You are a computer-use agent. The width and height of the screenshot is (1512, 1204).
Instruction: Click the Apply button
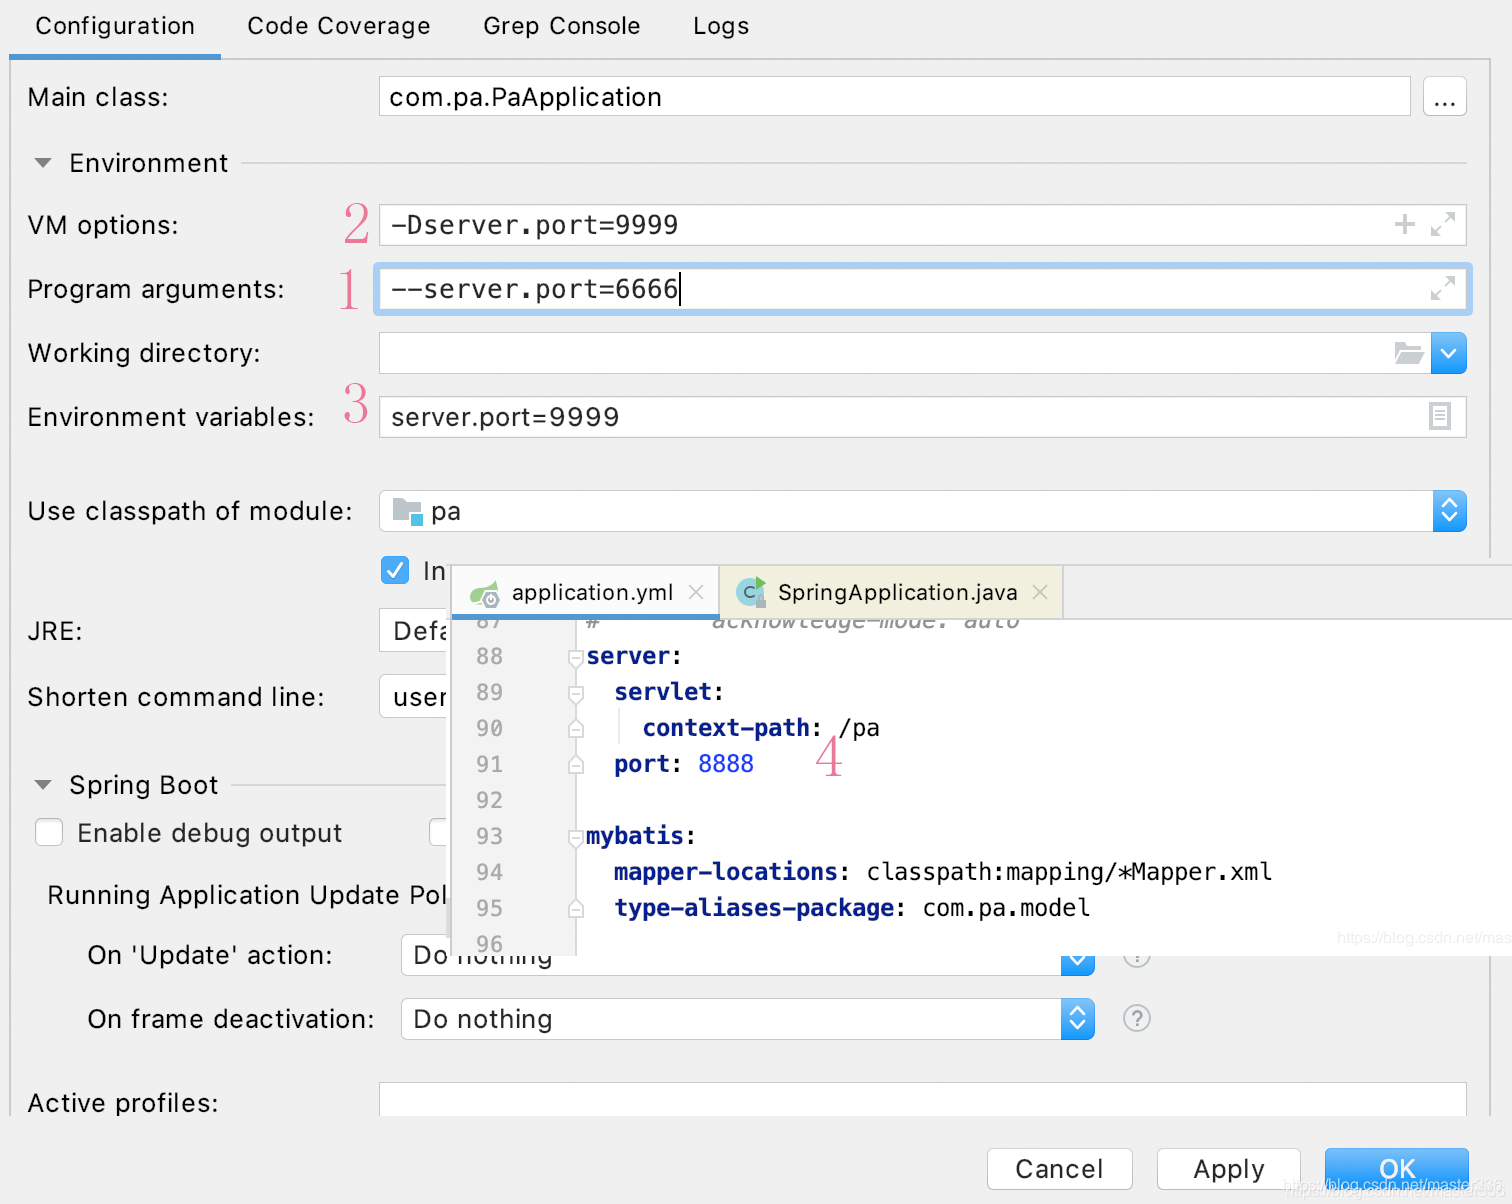coord(1229,1169)
